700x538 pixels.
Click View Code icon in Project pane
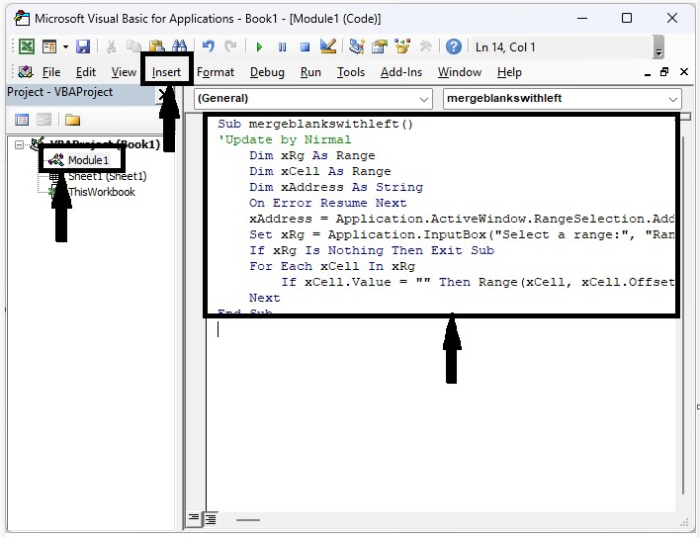click(22, 120)
